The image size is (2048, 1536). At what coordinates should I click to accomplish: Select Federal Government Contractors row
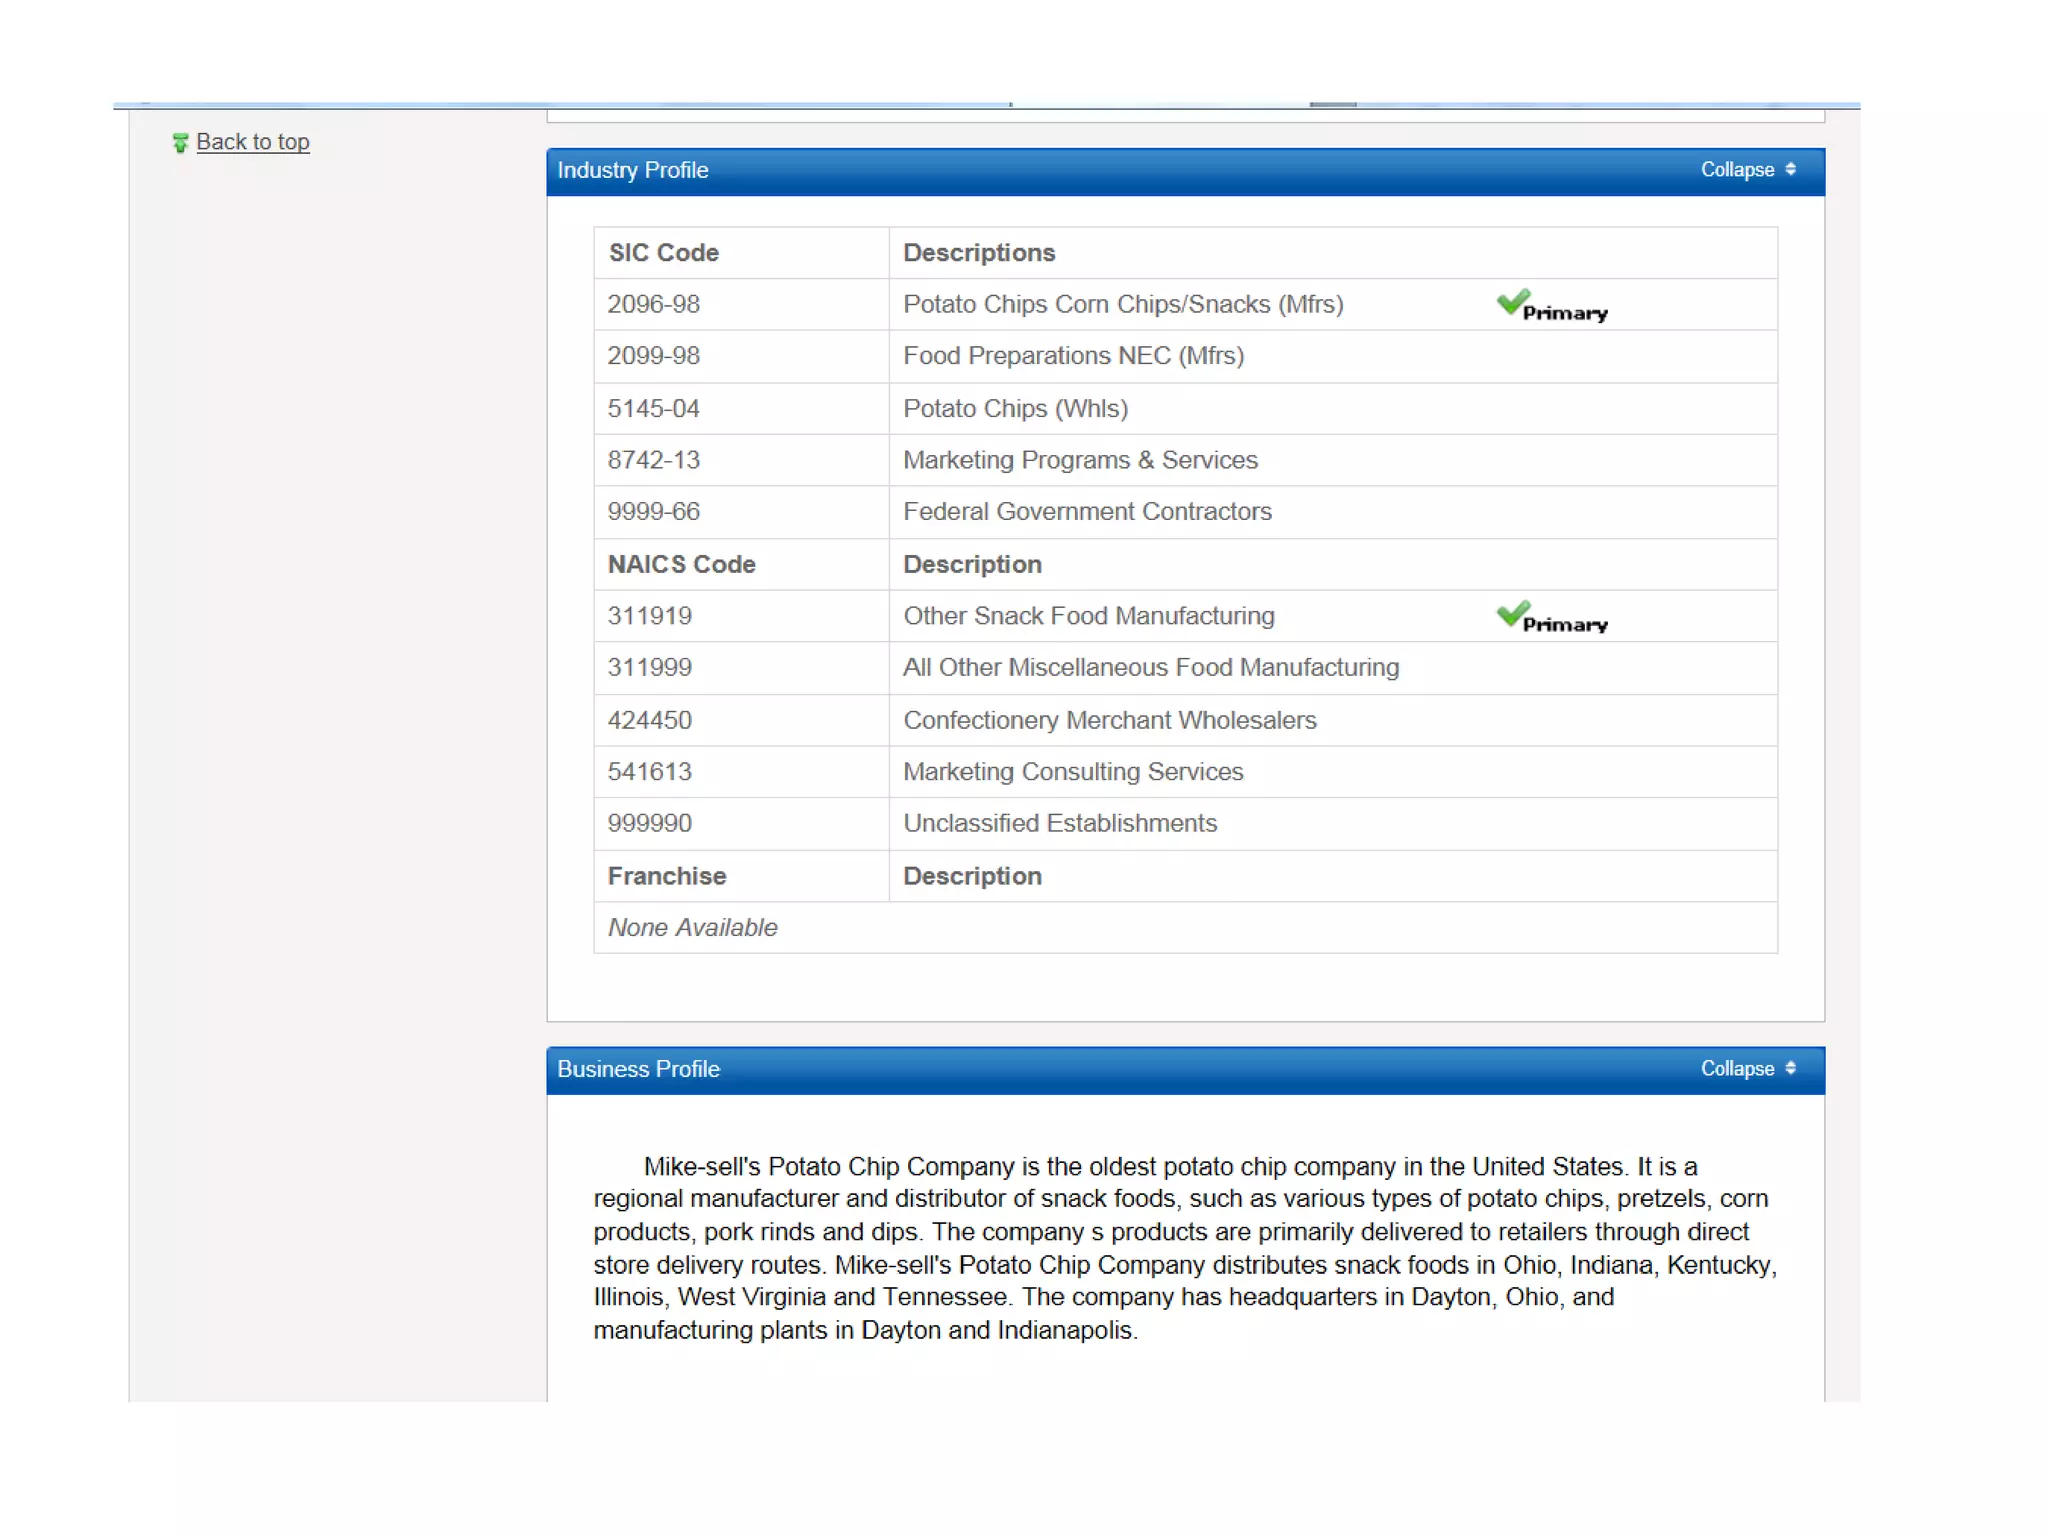[x=1087, y=512]
